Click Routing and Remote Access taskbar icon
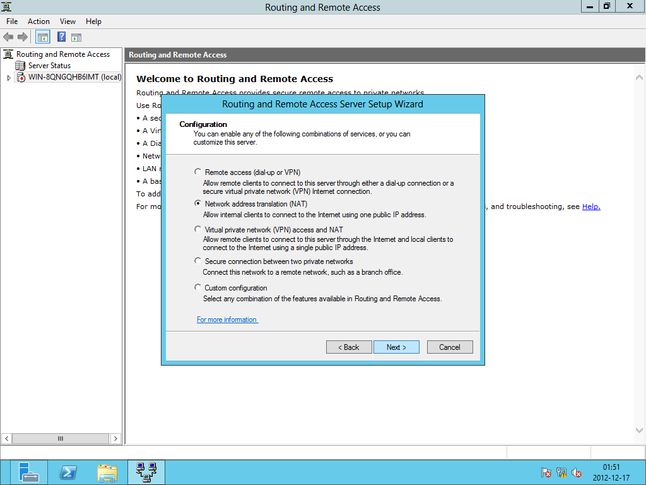 tap(146, 472)
